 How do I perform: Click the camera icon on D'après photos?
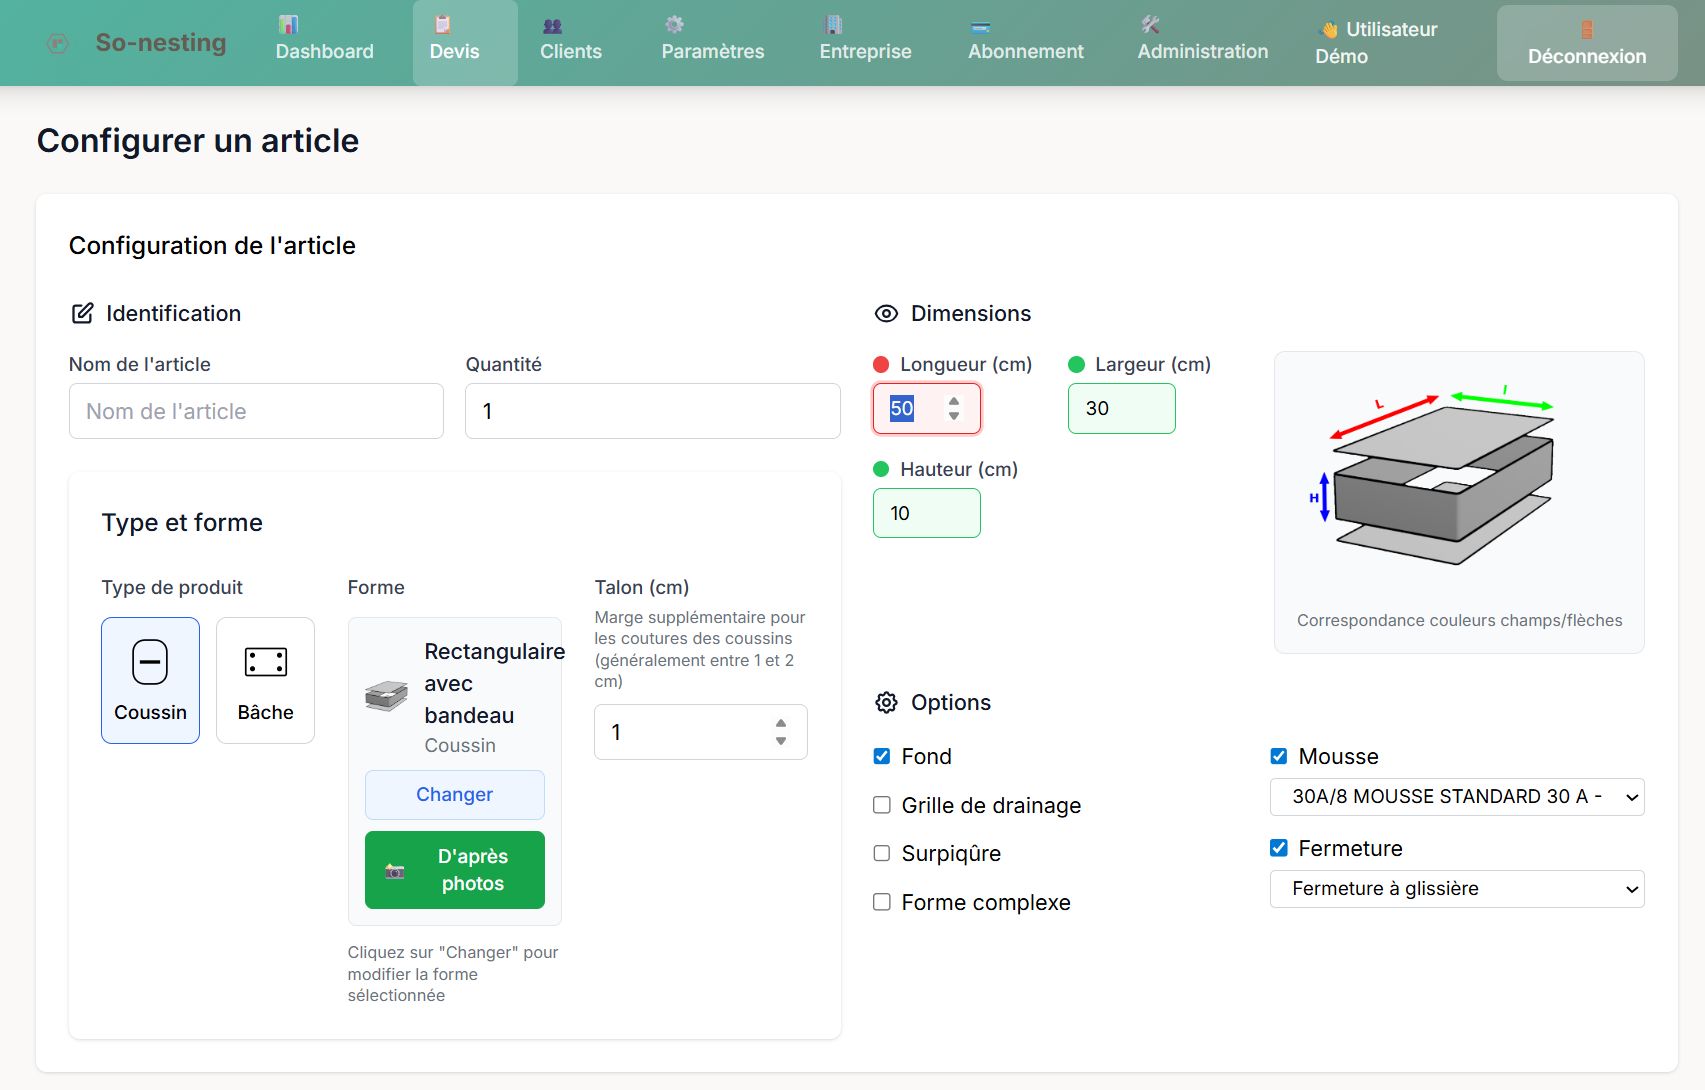395,871
